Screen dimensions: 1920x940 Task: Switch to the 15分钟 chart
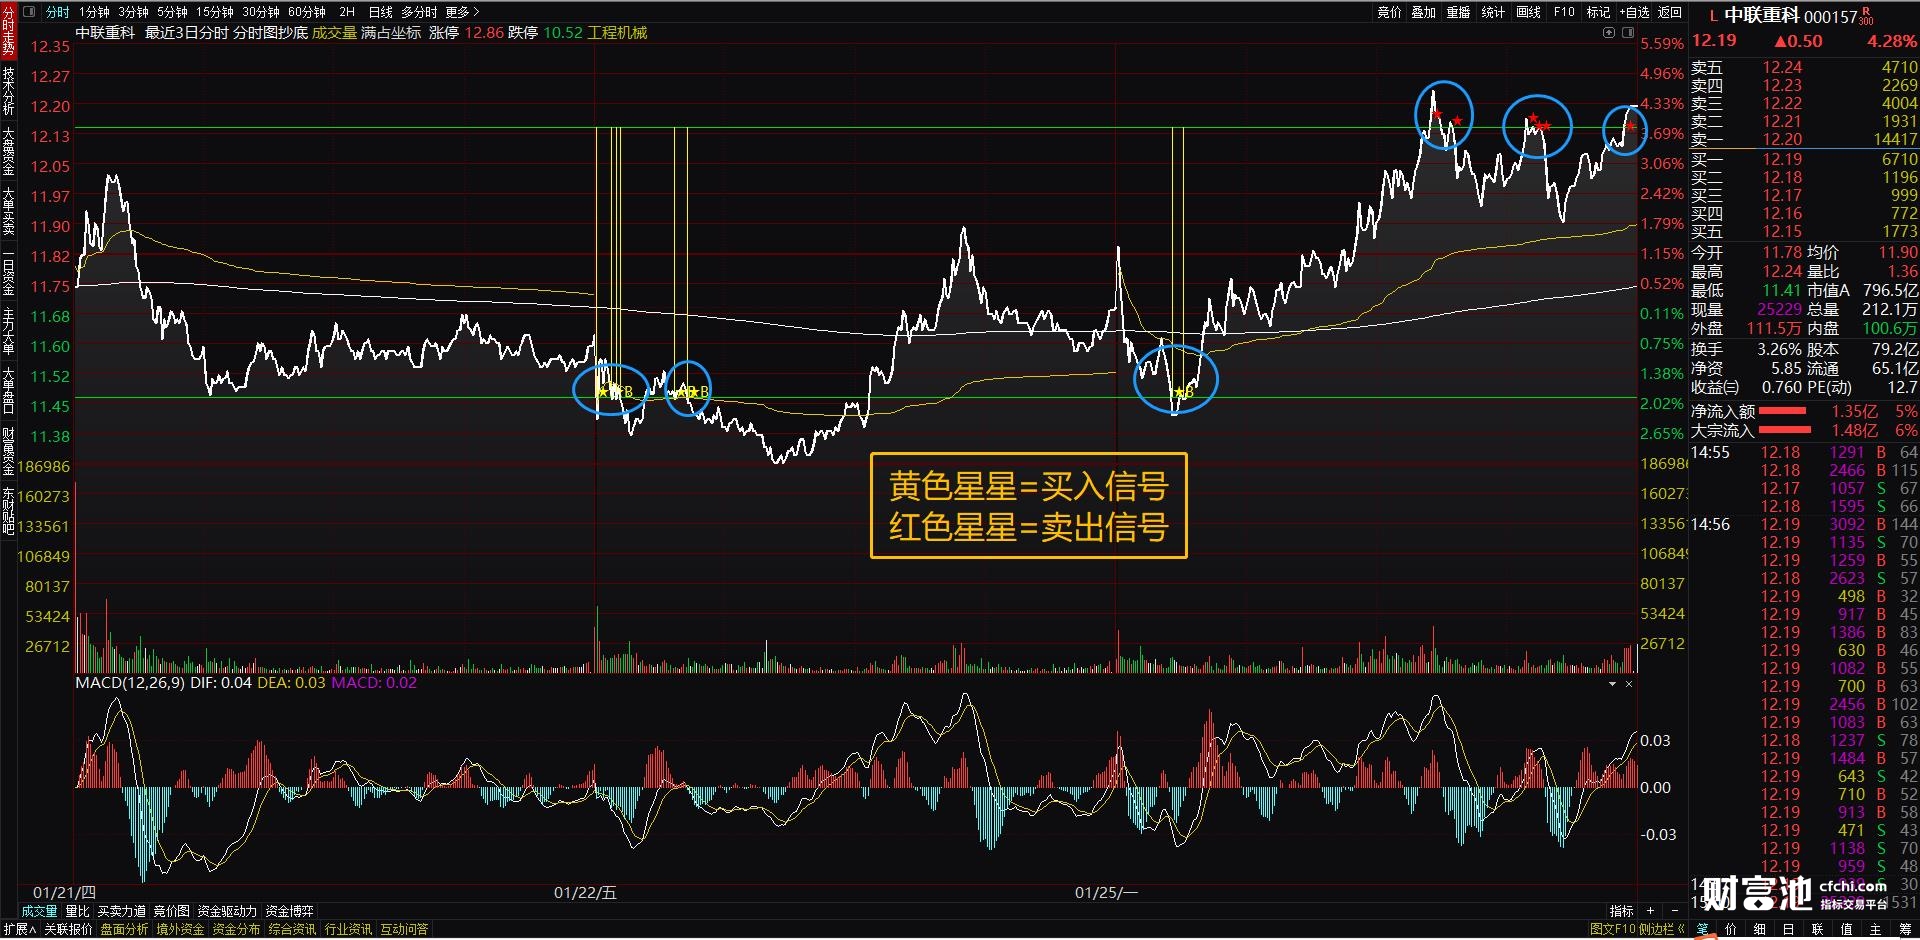tap(214, 12)
